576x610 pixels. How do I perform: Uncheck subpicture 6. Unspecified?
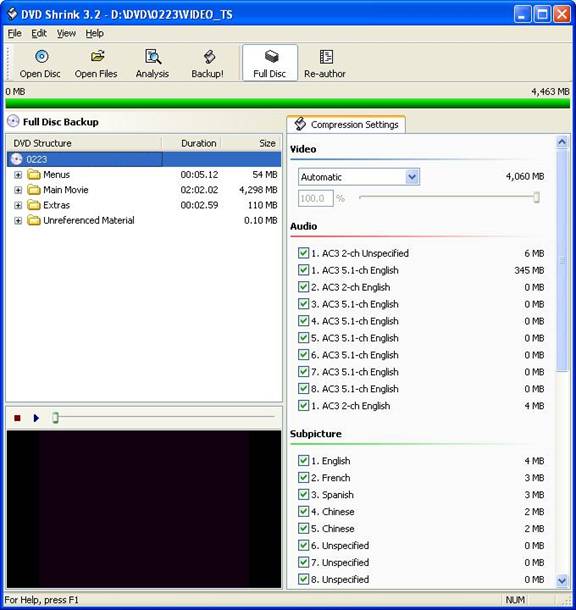click(303, 545)
